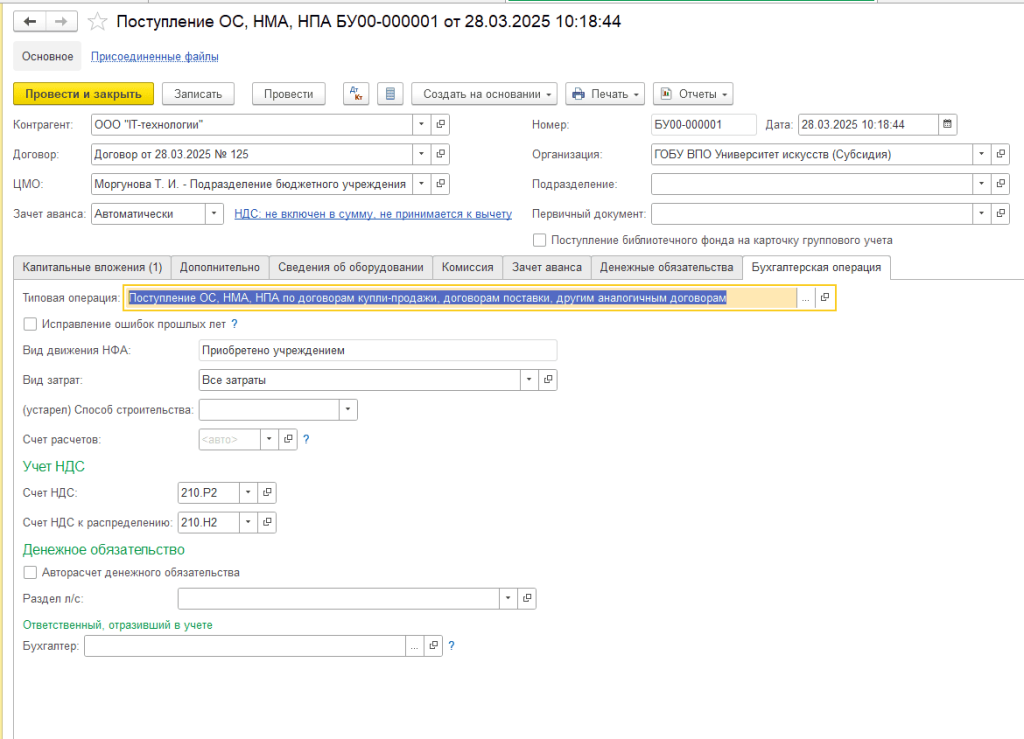The image size is (1024, 739).
Task: Expand the Создать на основании menu
Action: point(484,94)
